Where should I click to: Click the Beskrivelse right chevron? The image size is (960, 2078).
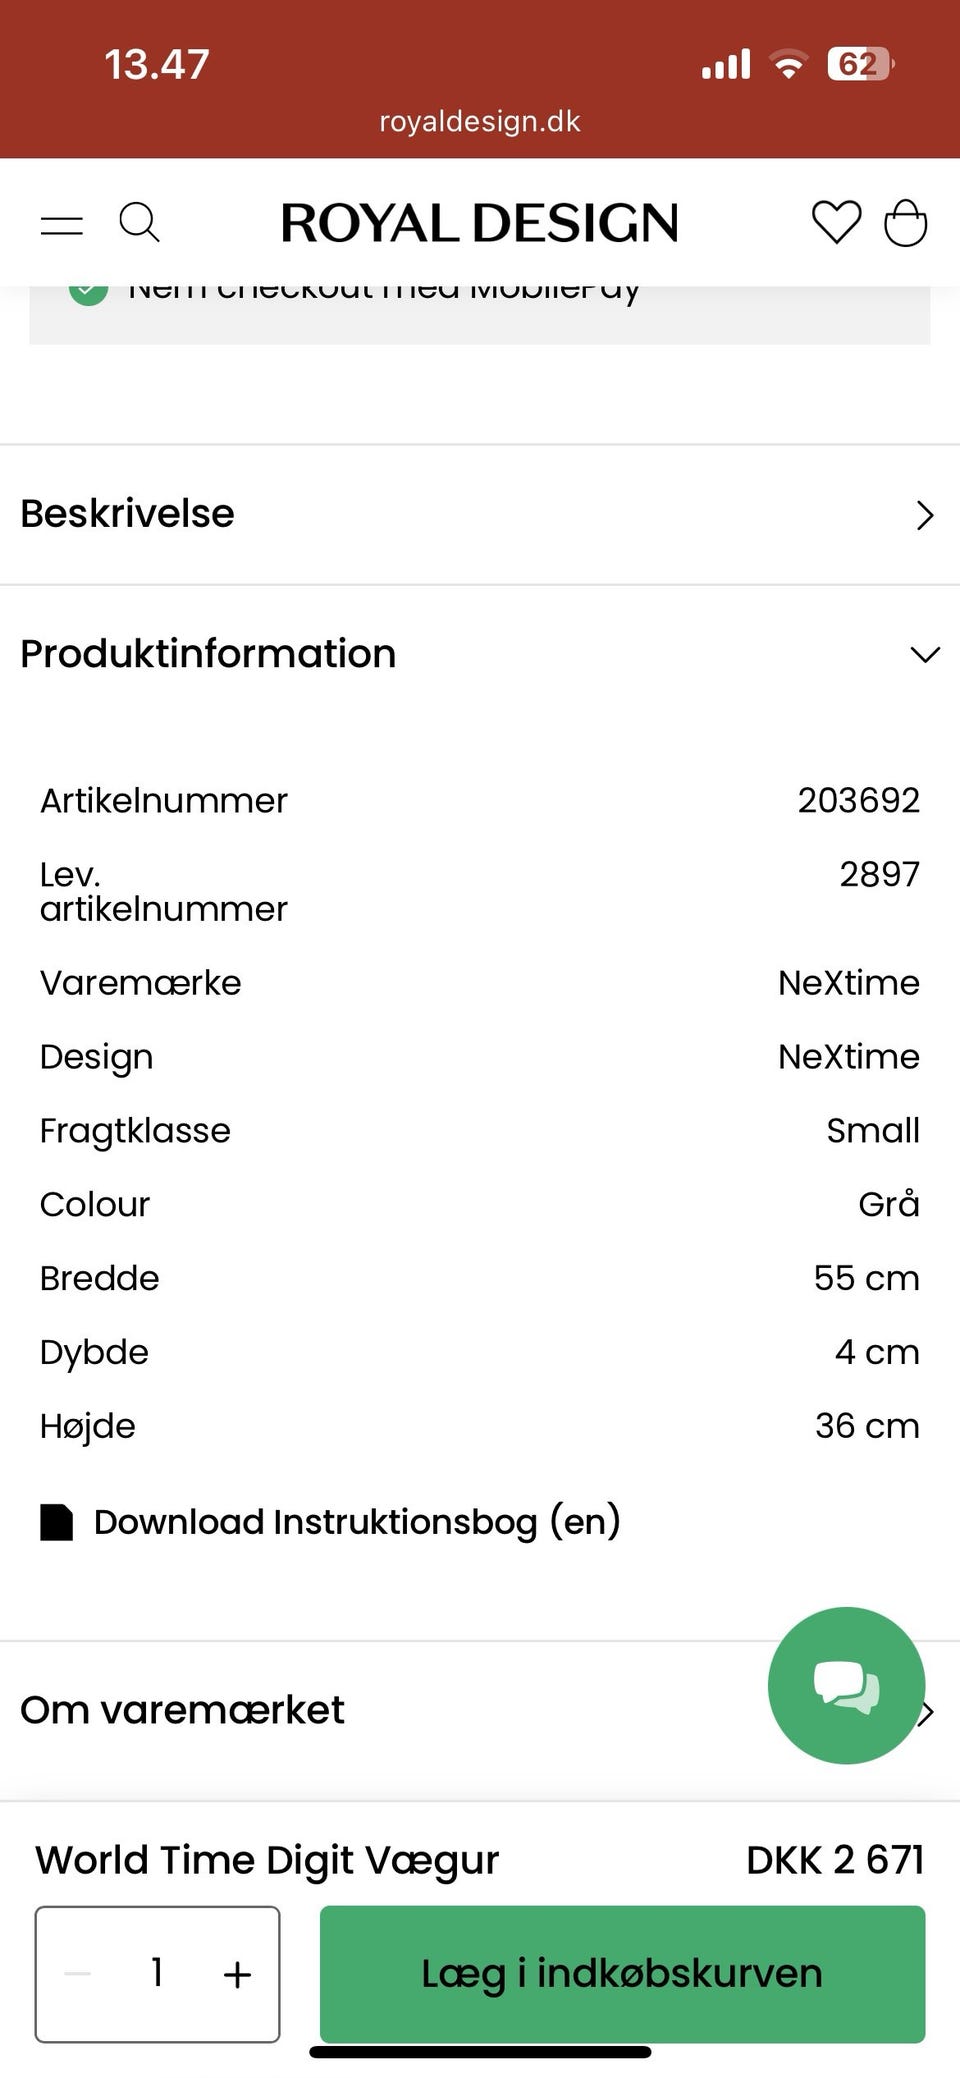pos(925,515)
